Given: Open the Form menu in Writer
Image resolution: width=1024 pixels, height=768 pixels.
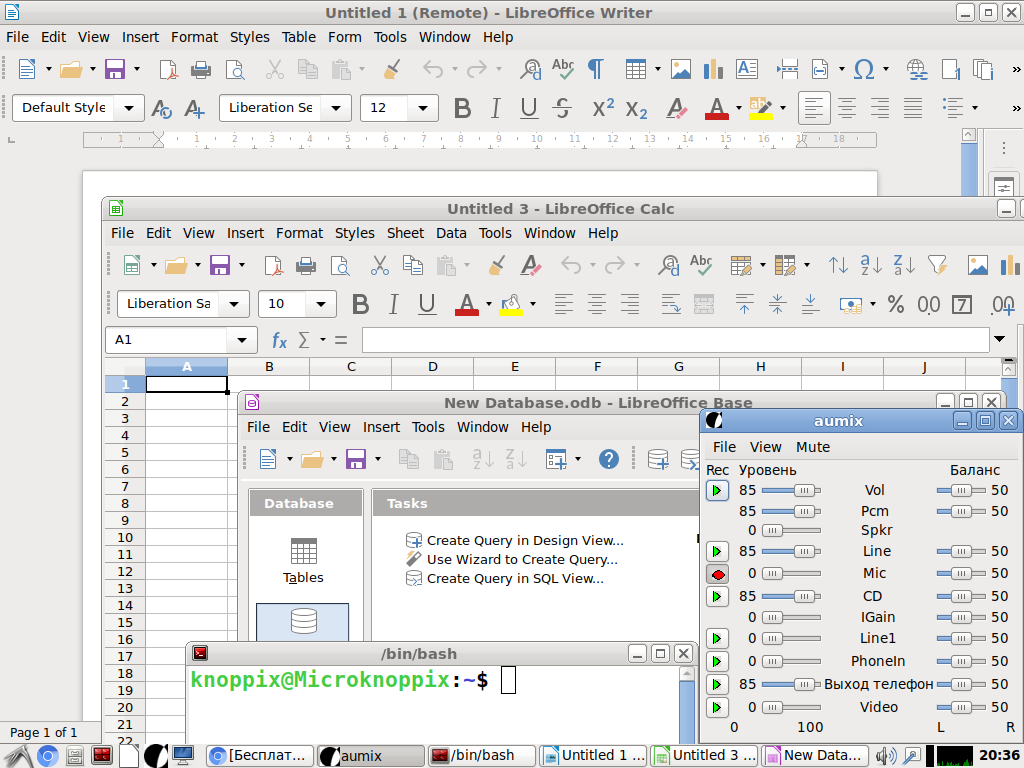Looking at the screenshot, I should click(345, 37).
